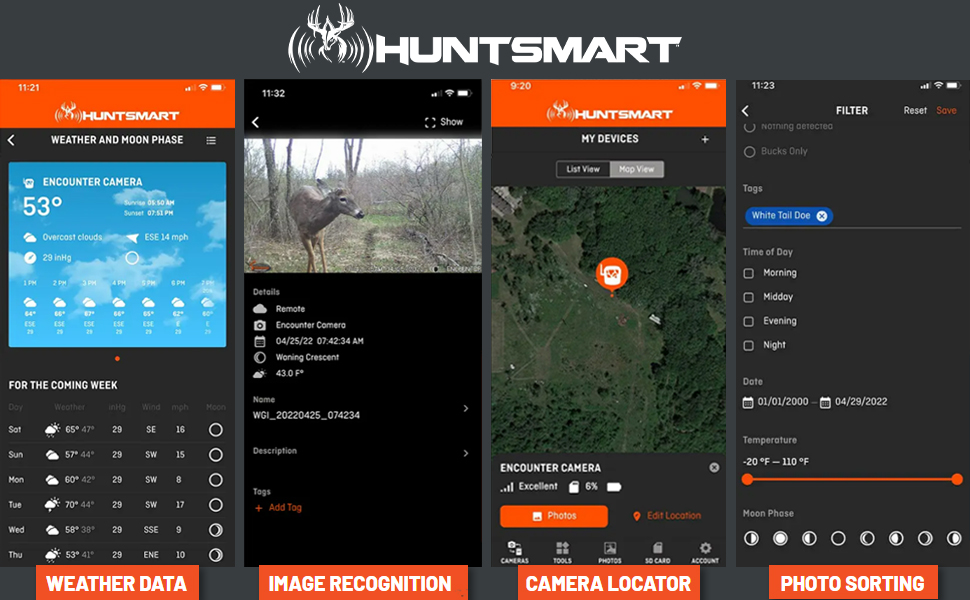
Task: Open the Account tab in bottom bar
Action: tap(705, 552)
